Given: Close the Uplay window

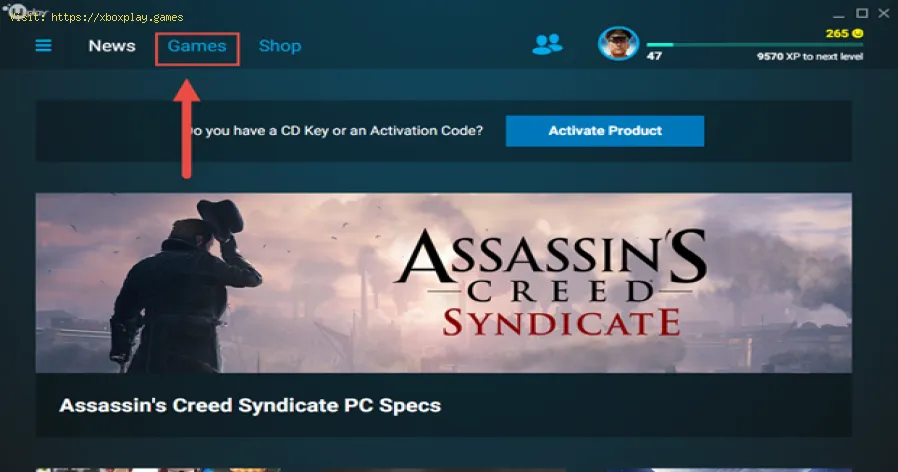Looking at the screenshot, I should [884, 13].
